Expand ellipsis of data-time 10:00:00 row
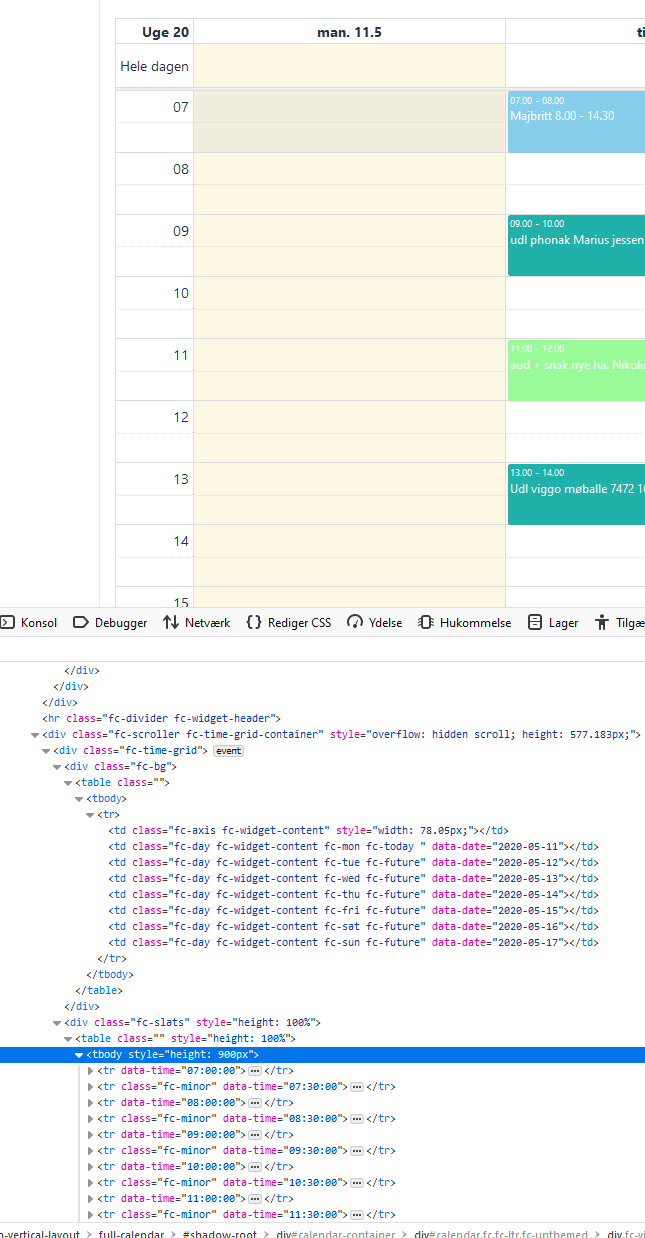This screenshot has width=645, height=1238. pyautogui.click(x=254, y=1167)
